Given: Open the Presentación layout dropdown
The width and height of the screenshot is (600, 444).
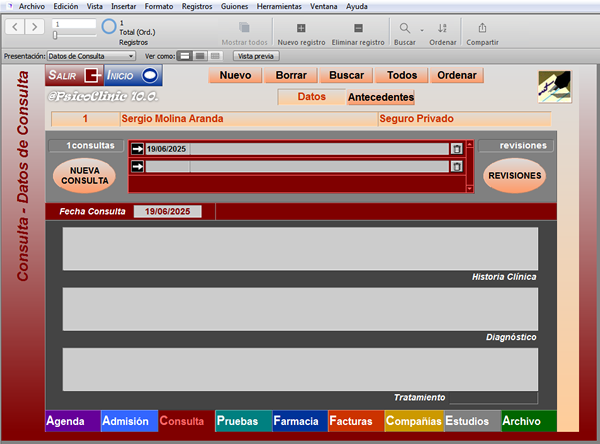Looking at the screenshot, I should point(91,56).
